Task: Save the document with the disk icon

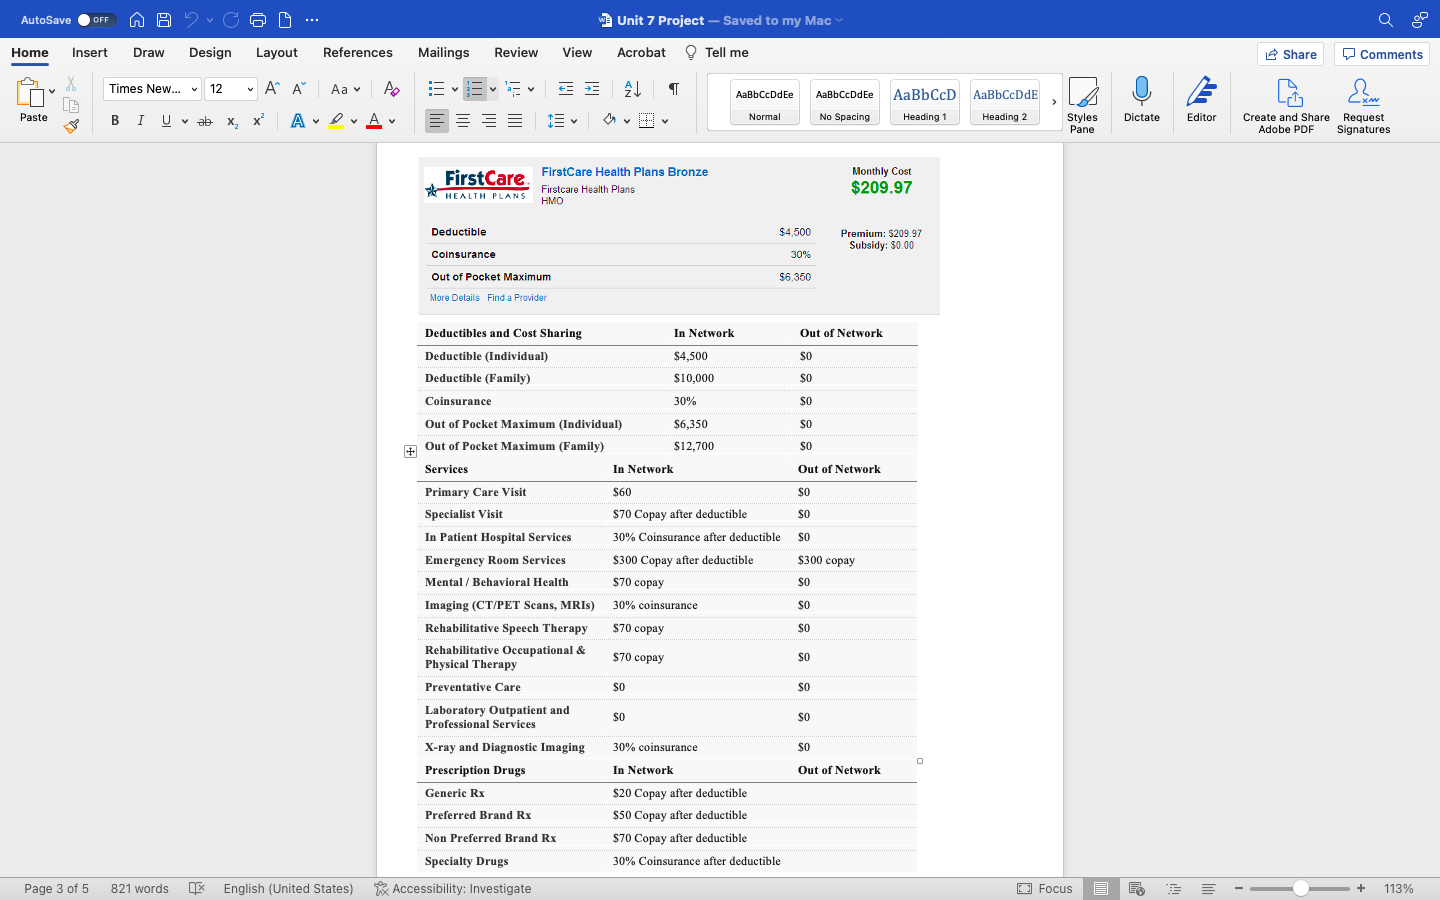Action: pos(164,20)
